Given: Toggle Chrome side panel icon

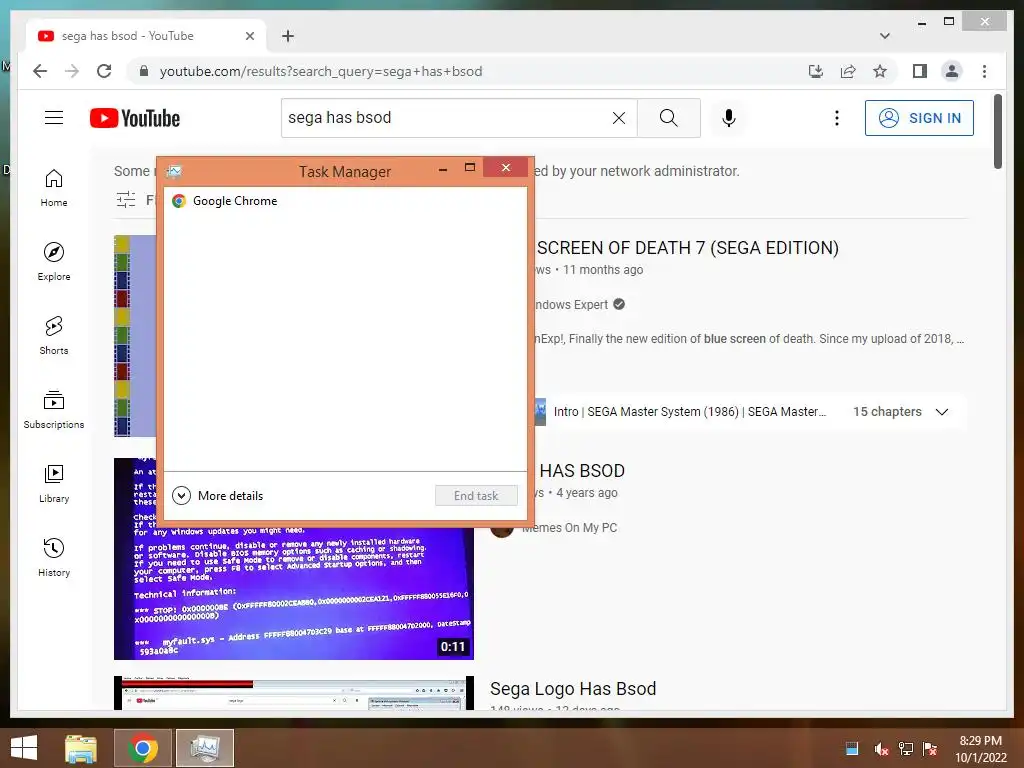Looking at the screenshot, I should click(x=920, y=71).
